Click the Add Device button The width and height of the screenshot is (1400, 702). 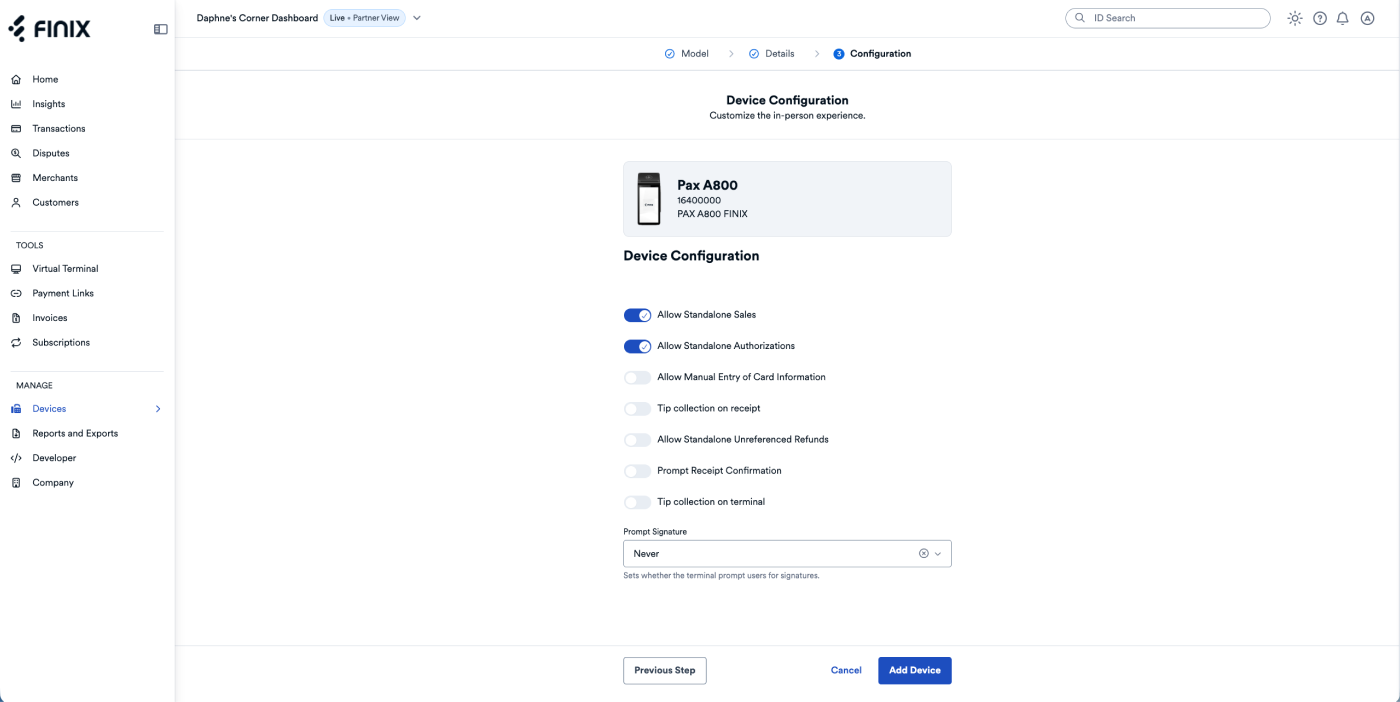click(915, 670)
